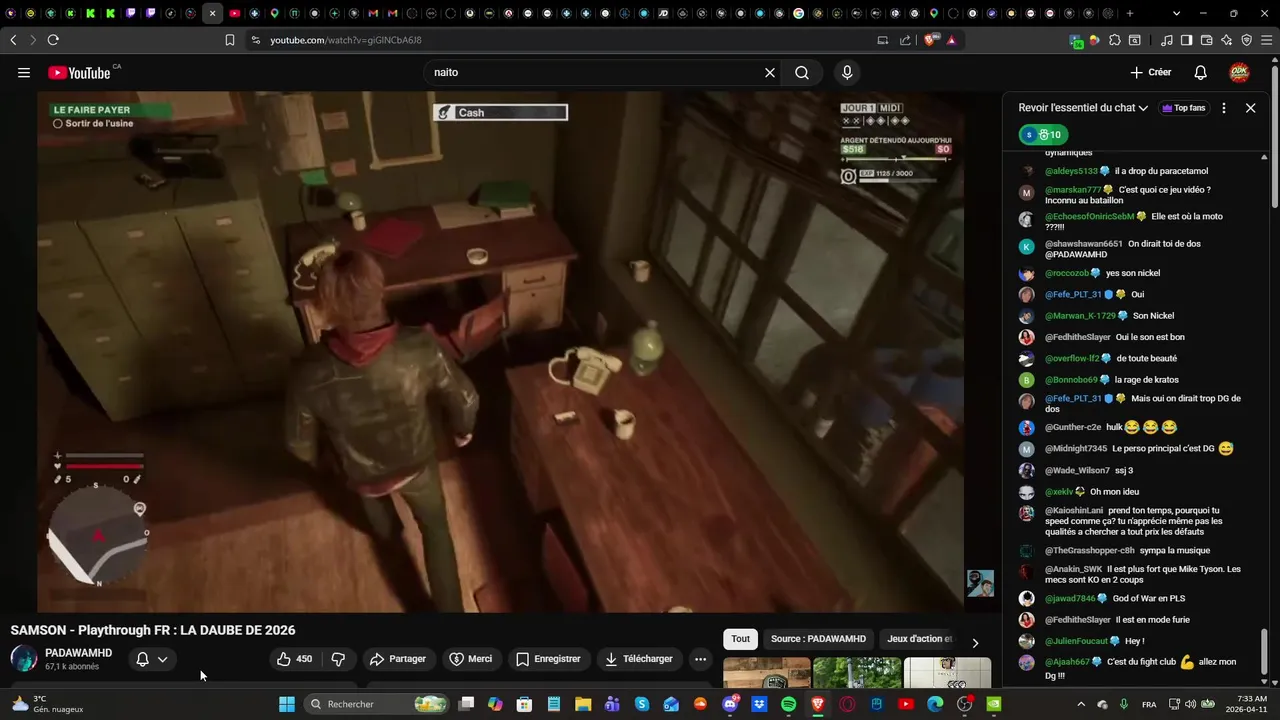1280x720 pixels.
Task: Open more actions ellipsis under video
Action: coord(700,659)
